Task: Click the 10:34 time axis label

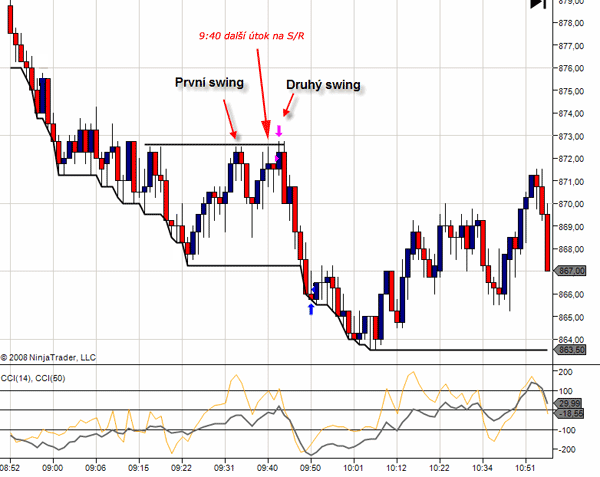Action: tap(482, 467)
